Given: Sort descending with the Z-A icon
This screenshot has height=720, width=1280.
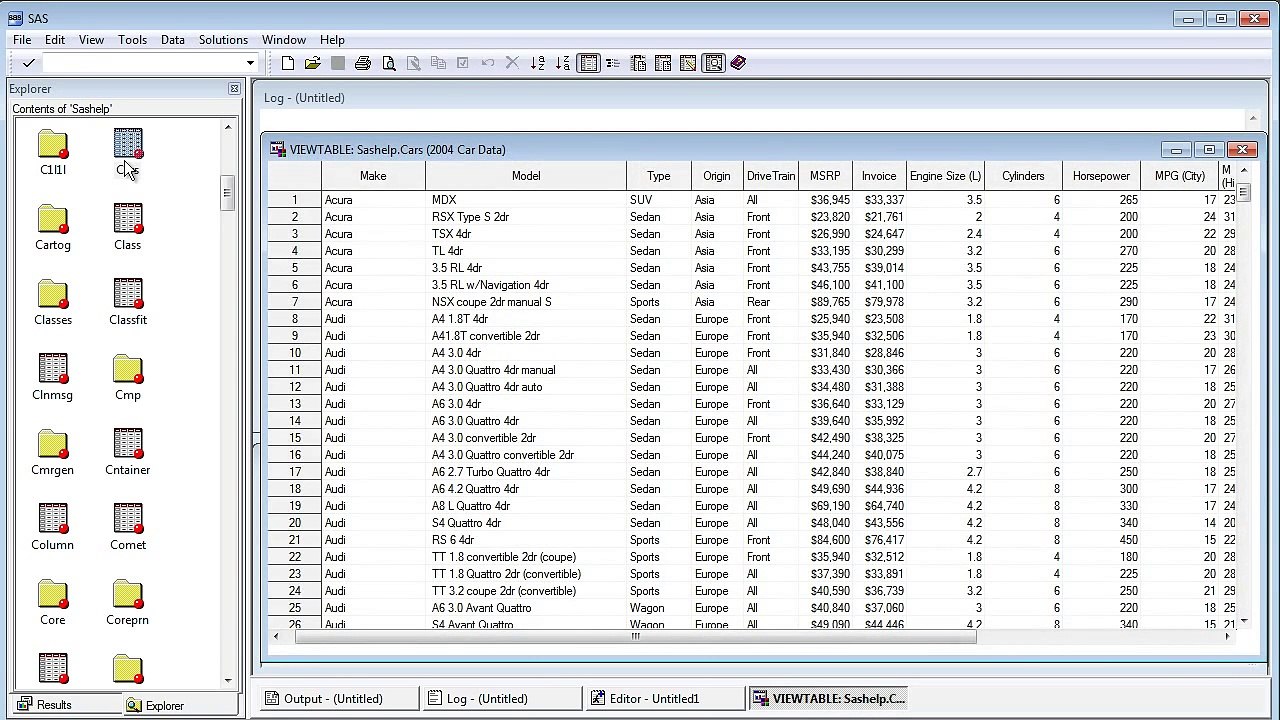Looking at the screenshot, I should click(563, 63).
